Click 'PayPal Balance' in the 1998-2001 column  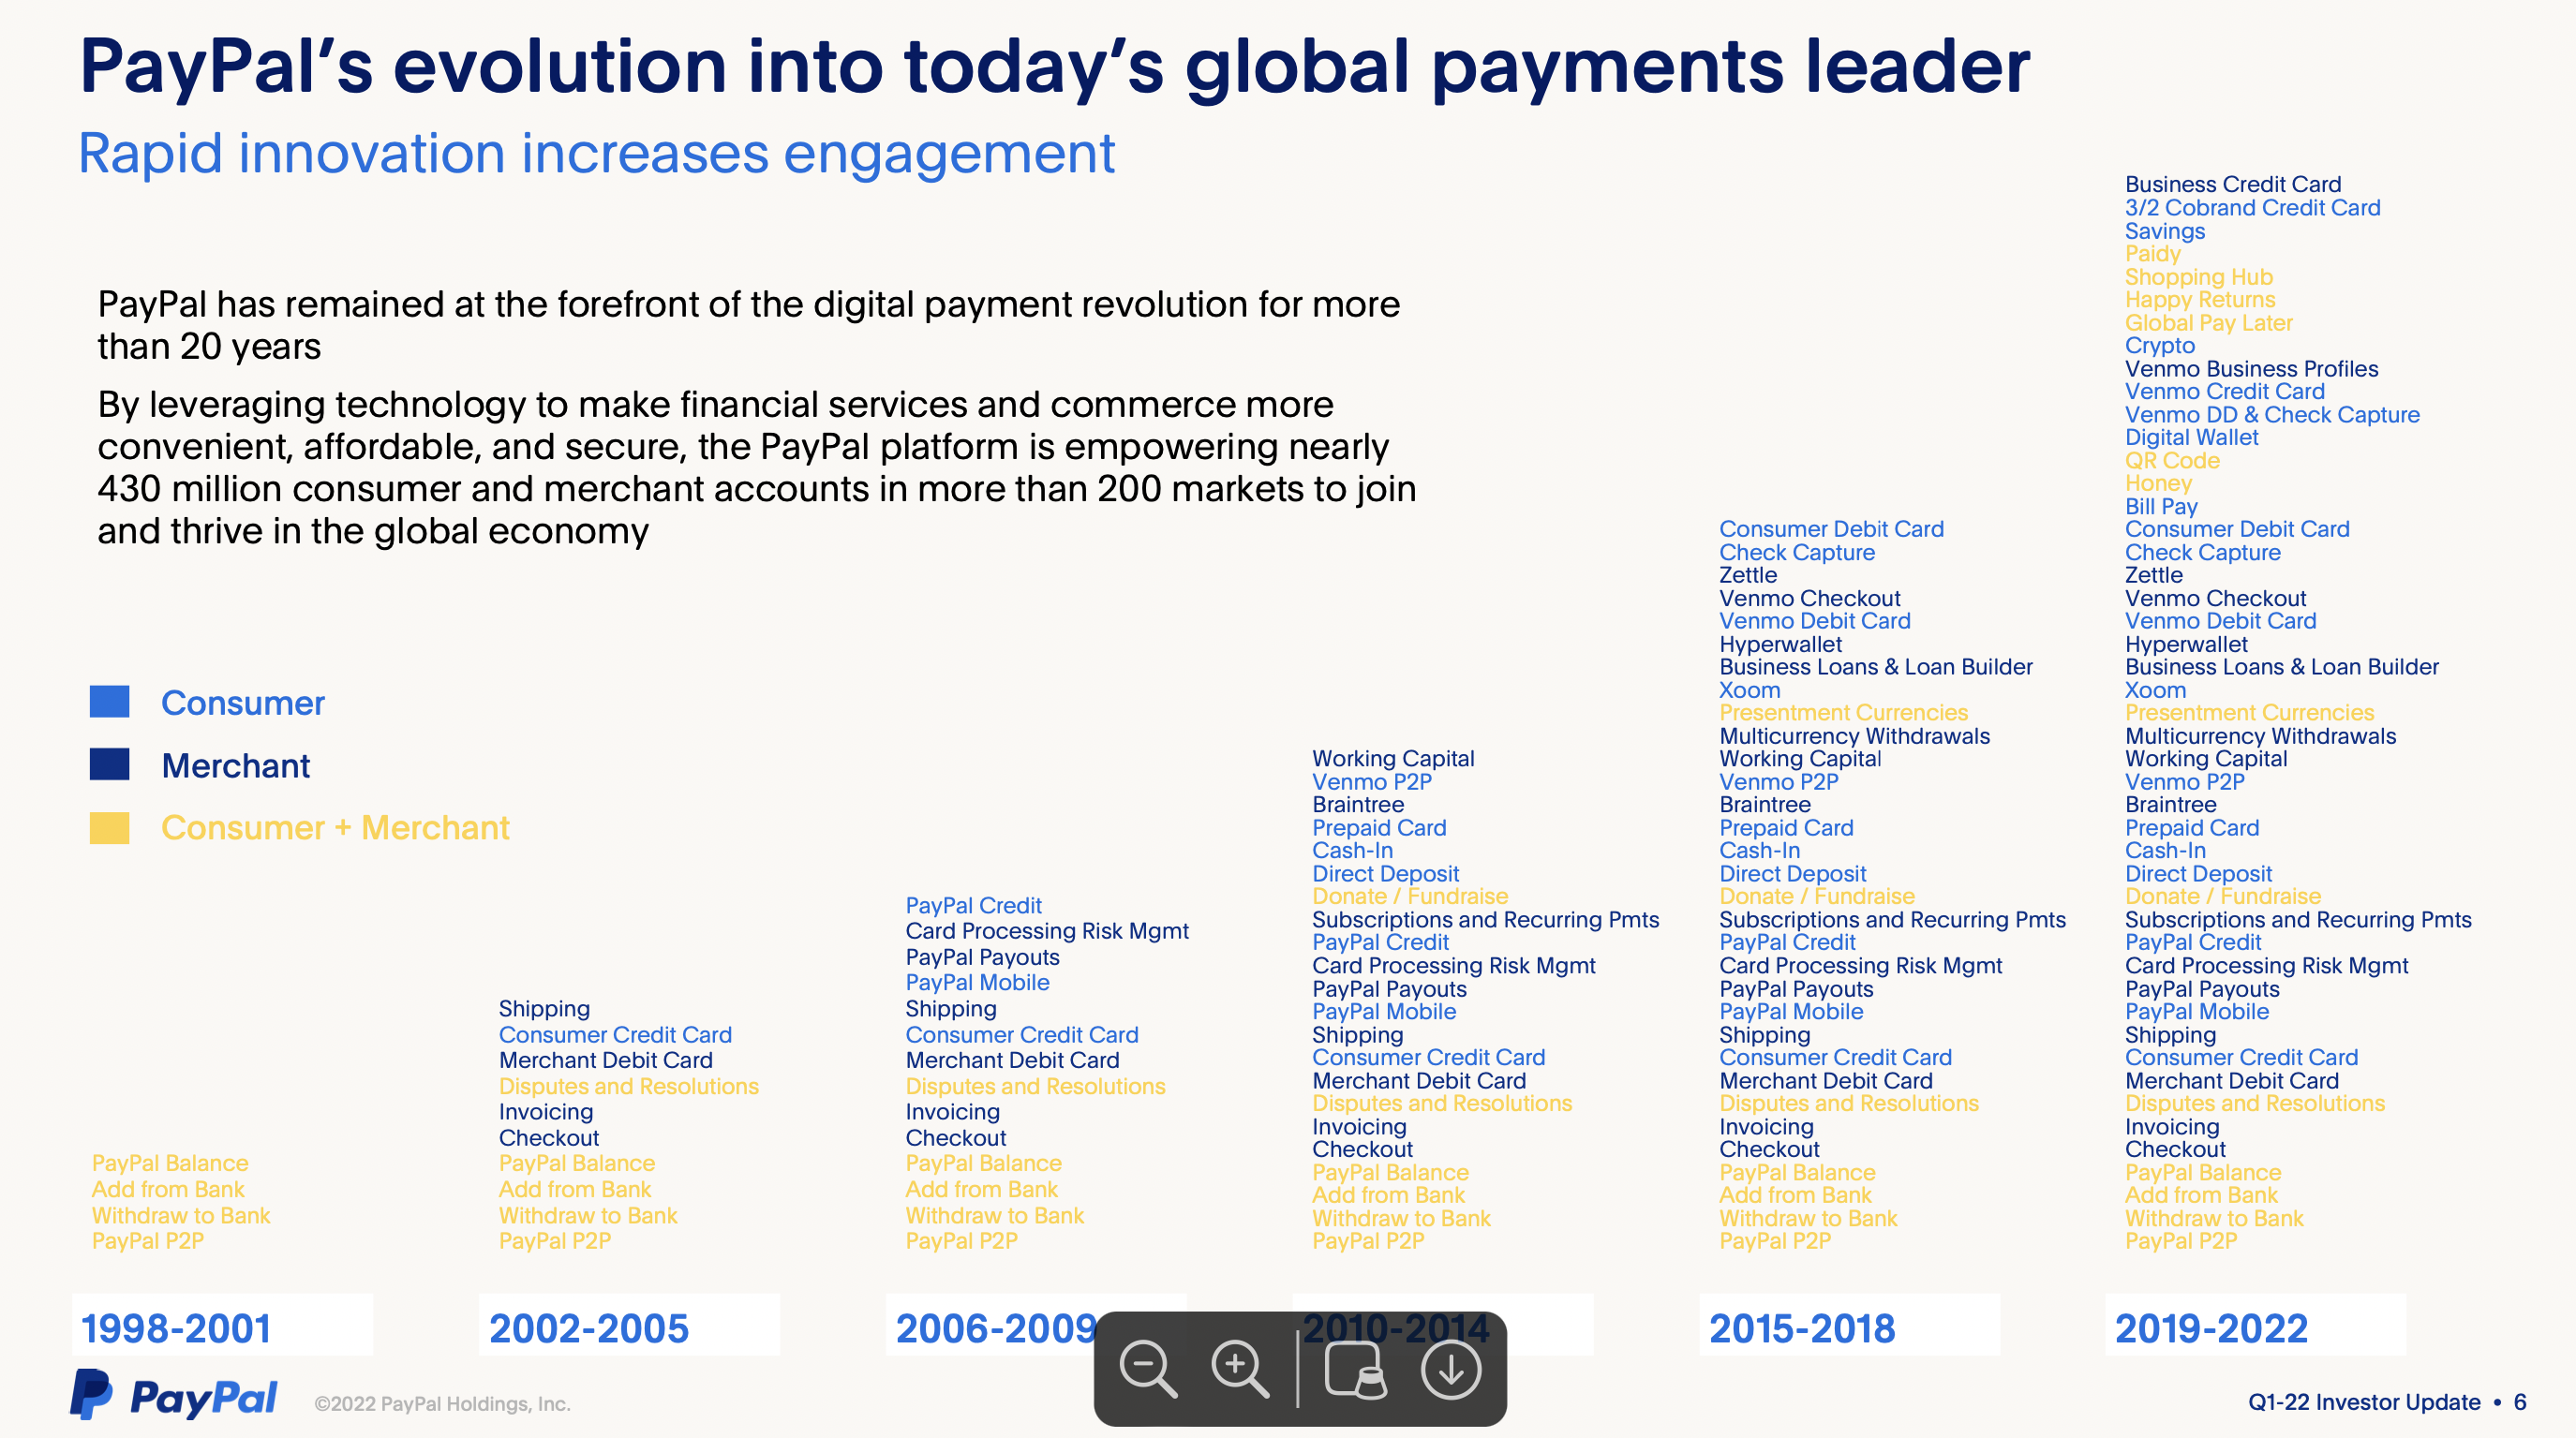pyautogui.click(x=170, y=1163)
